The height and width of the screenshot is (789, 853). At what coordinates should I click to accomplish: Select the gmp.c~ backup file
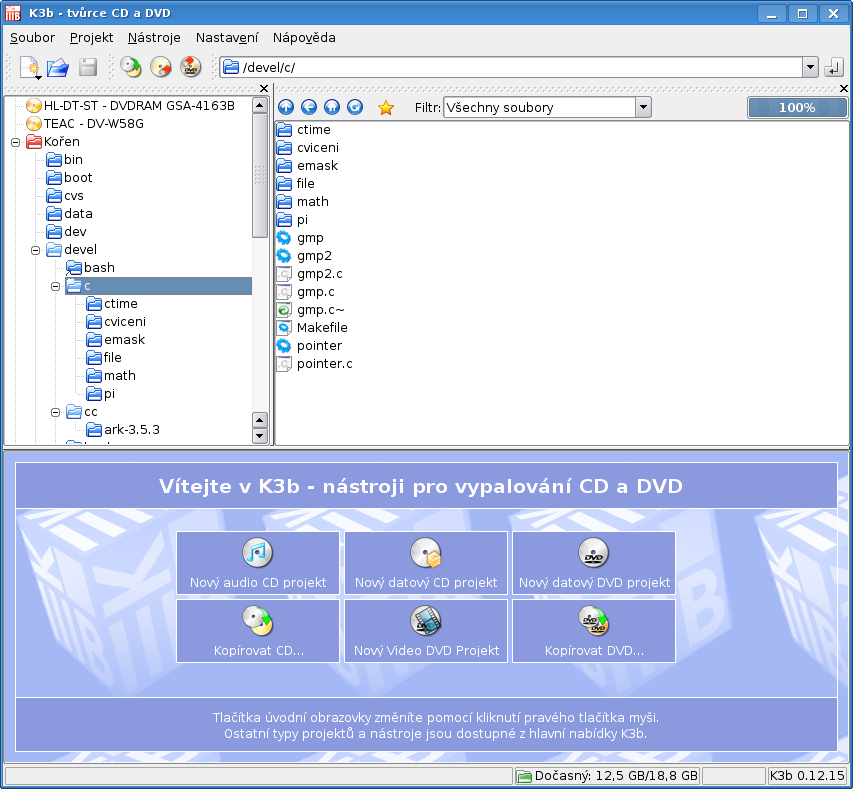click(x=310, y=310)
